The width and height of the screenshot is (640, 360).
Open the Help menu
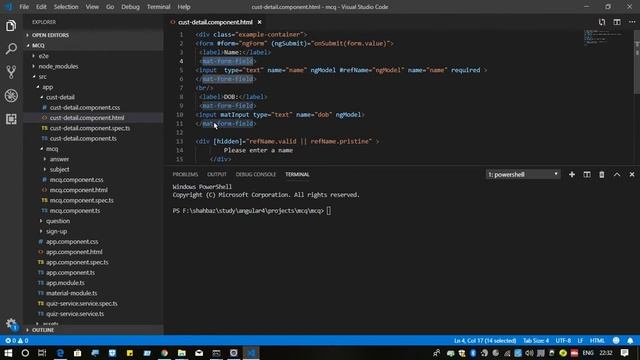(184, 7)
